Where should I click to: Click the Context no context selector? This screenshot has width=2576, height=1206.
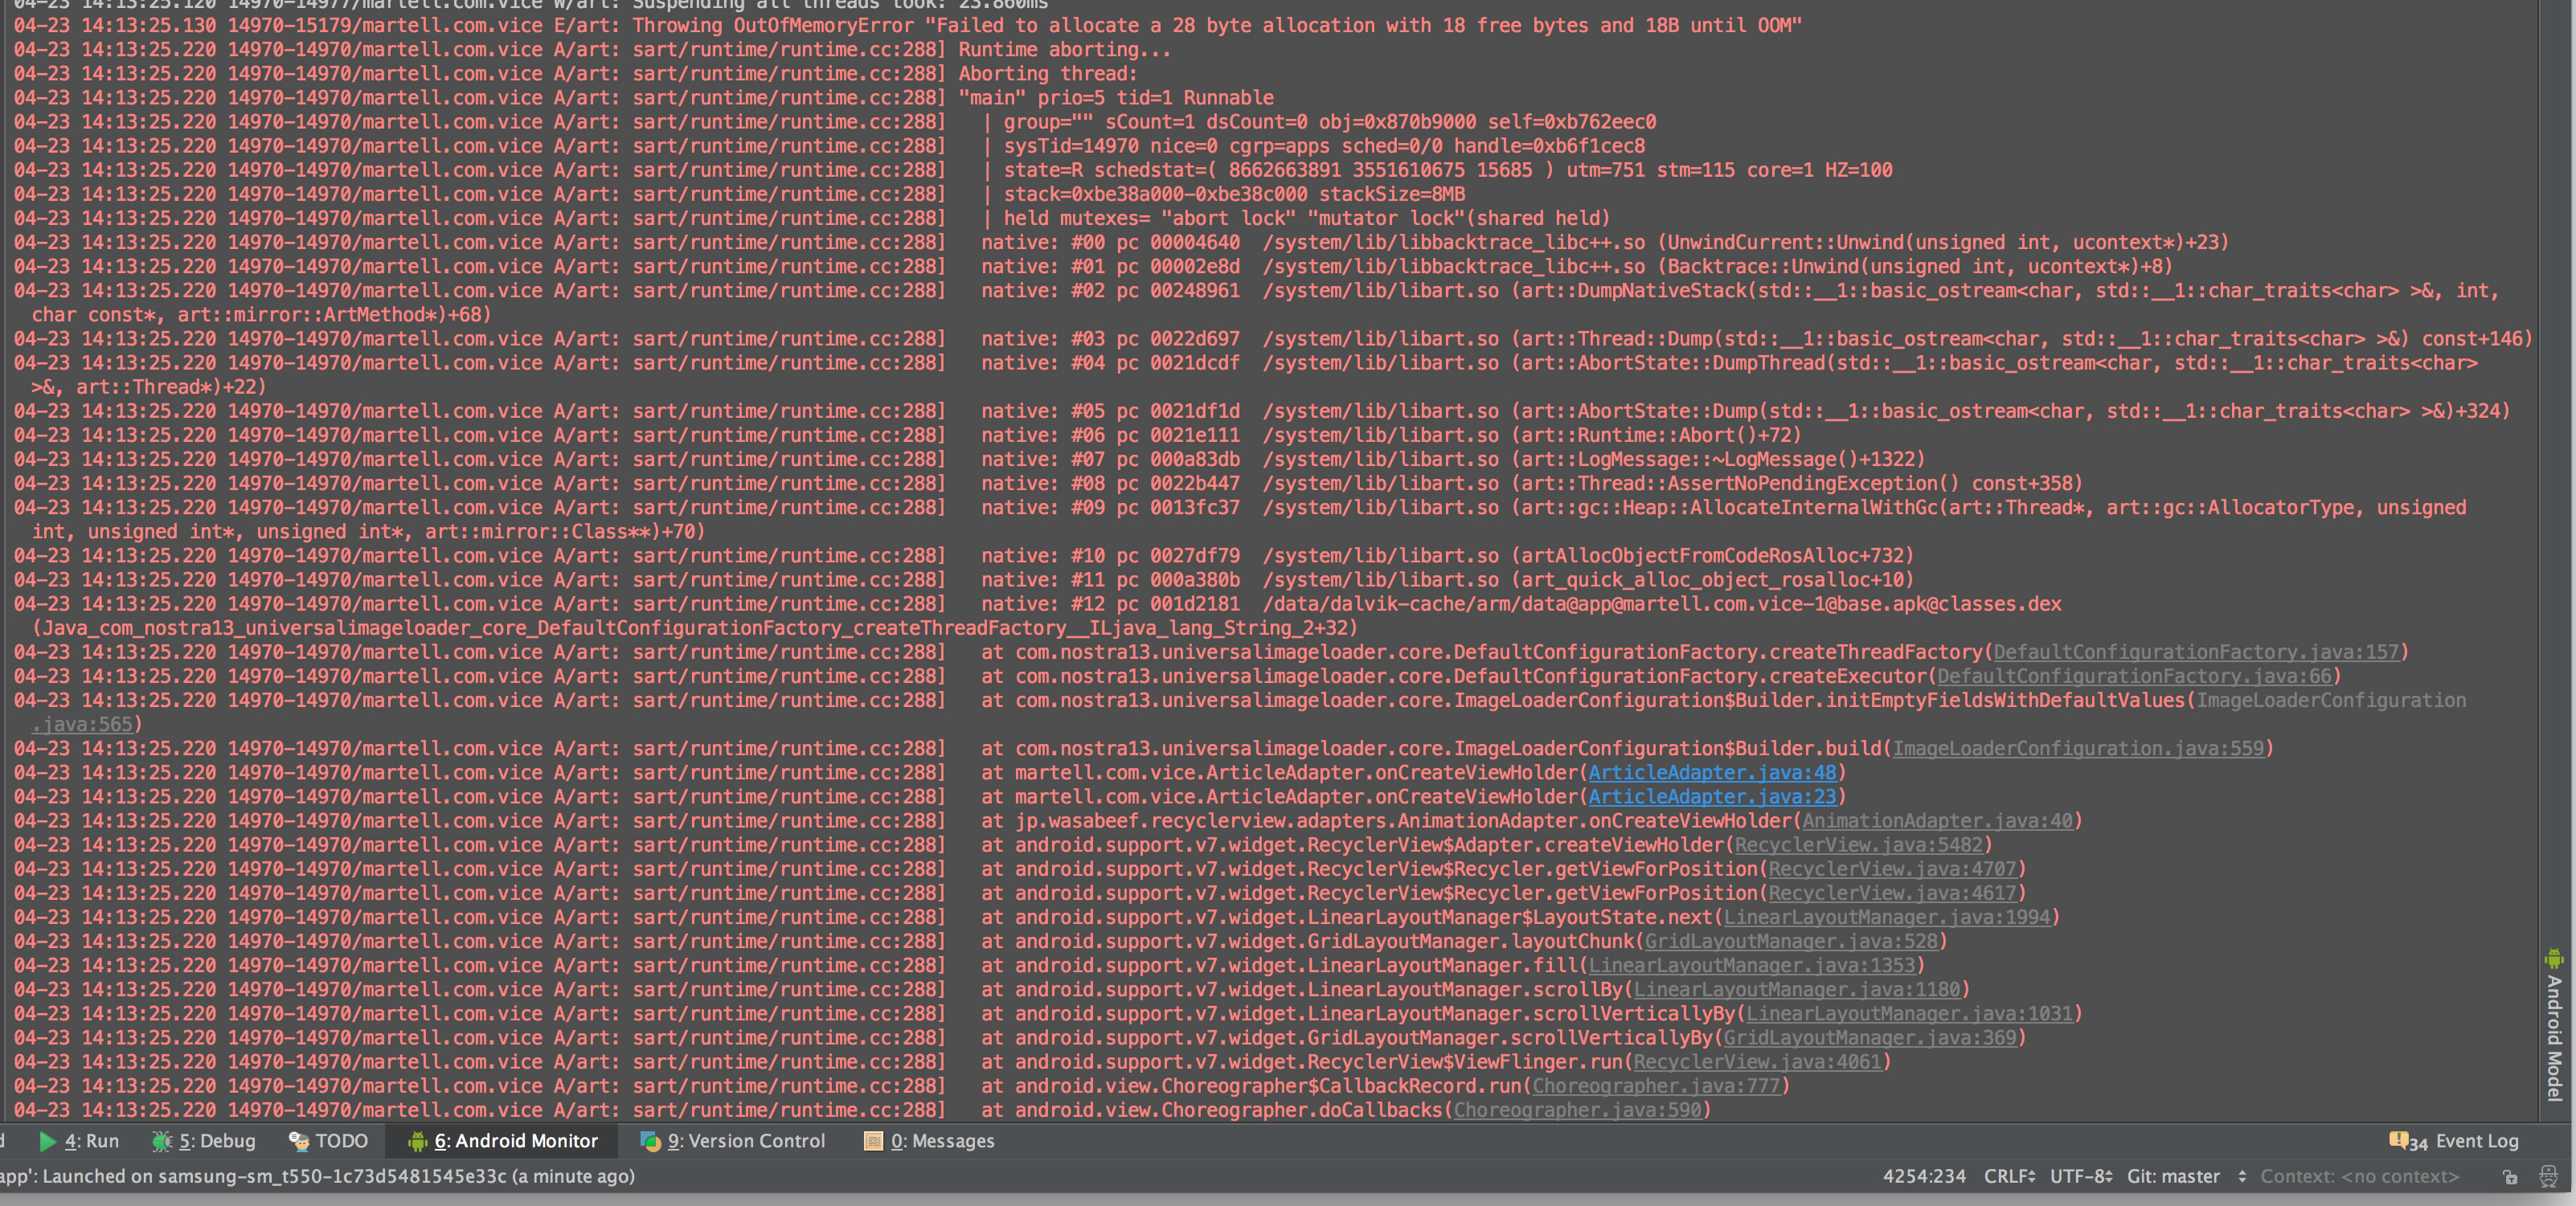[2359, 1177]
